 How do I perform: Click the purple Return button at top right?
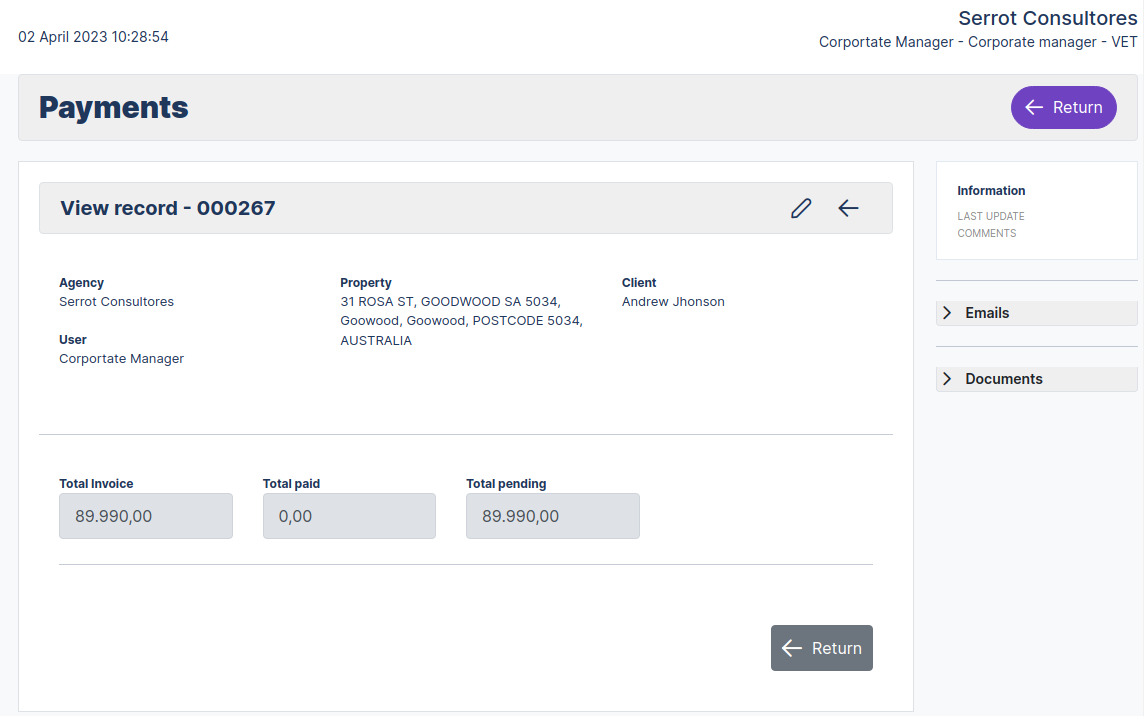tap(1063, 107)
